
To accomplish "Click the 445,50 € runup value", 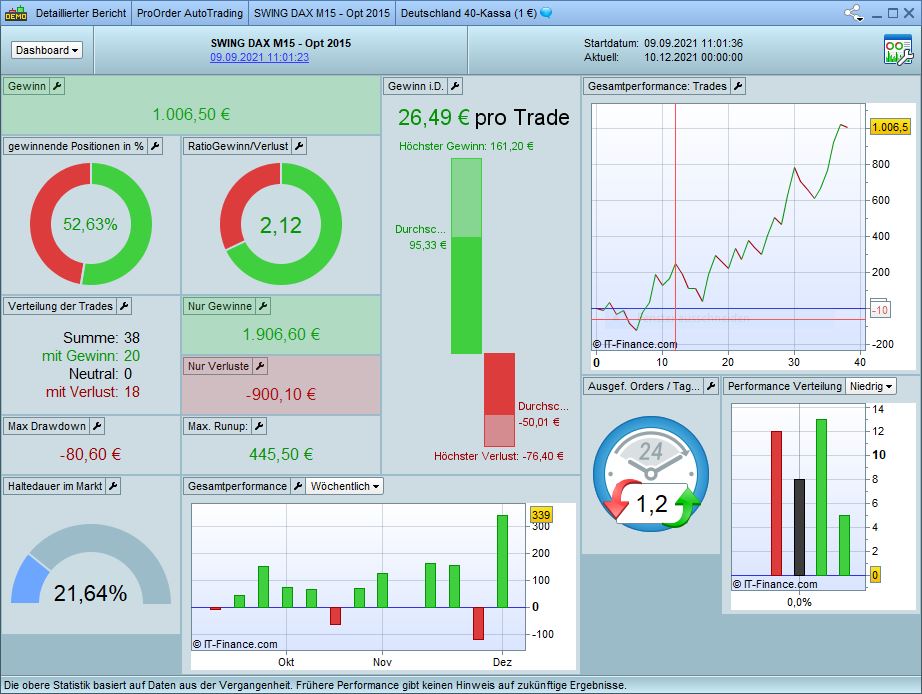I will pyautogui.click(x=281, y=454).
